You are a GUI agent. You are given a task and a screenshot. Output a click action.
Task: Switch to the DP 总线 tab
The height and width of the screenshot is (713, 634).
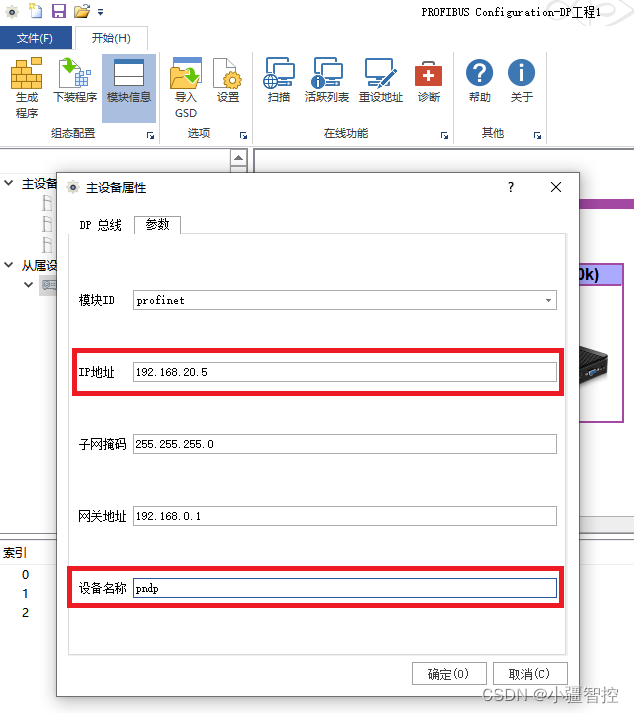click(x=100, y=225)
